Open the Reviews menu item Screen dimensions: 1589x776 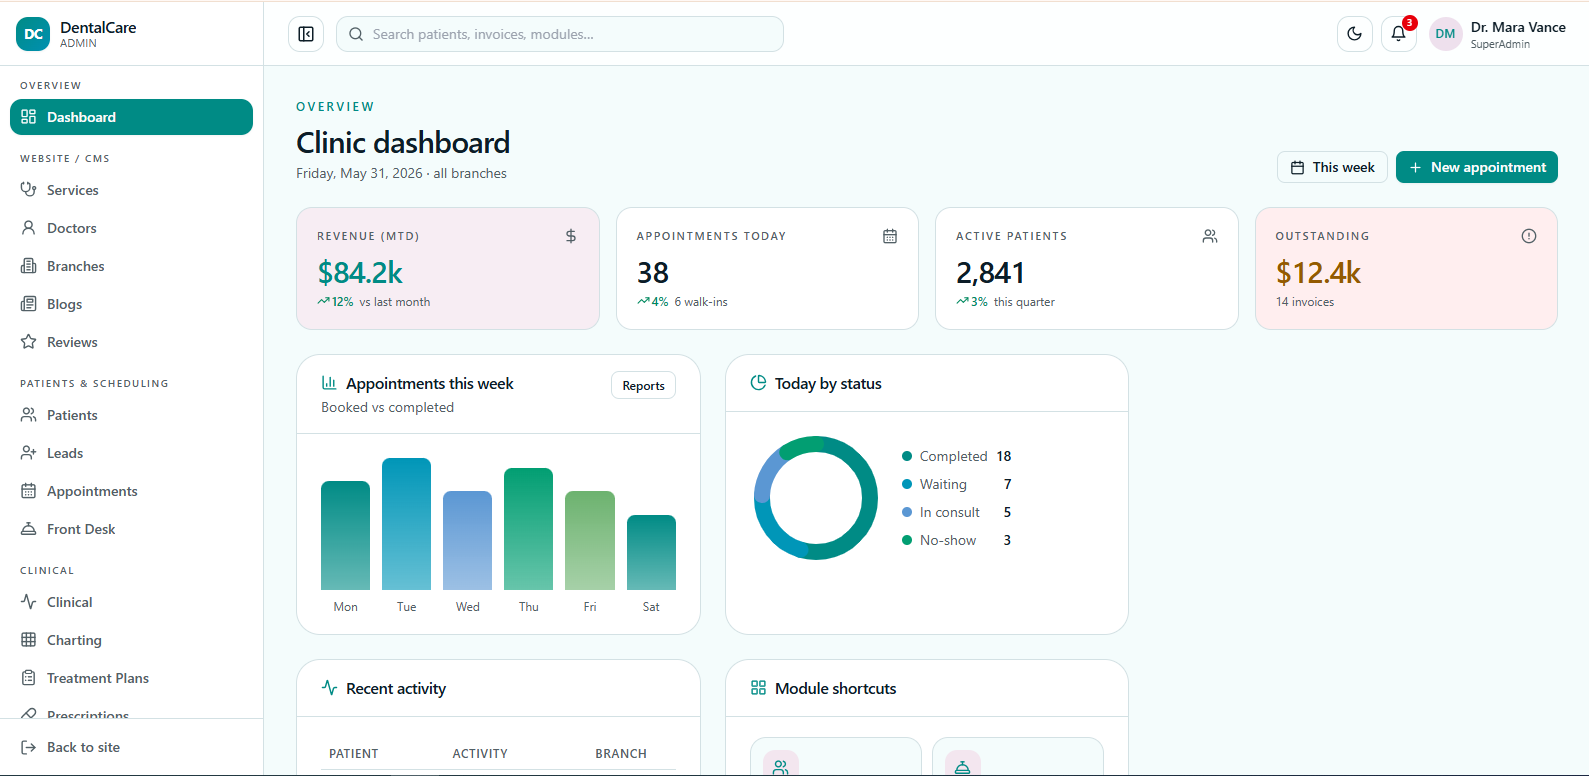[x=131, y=342]
